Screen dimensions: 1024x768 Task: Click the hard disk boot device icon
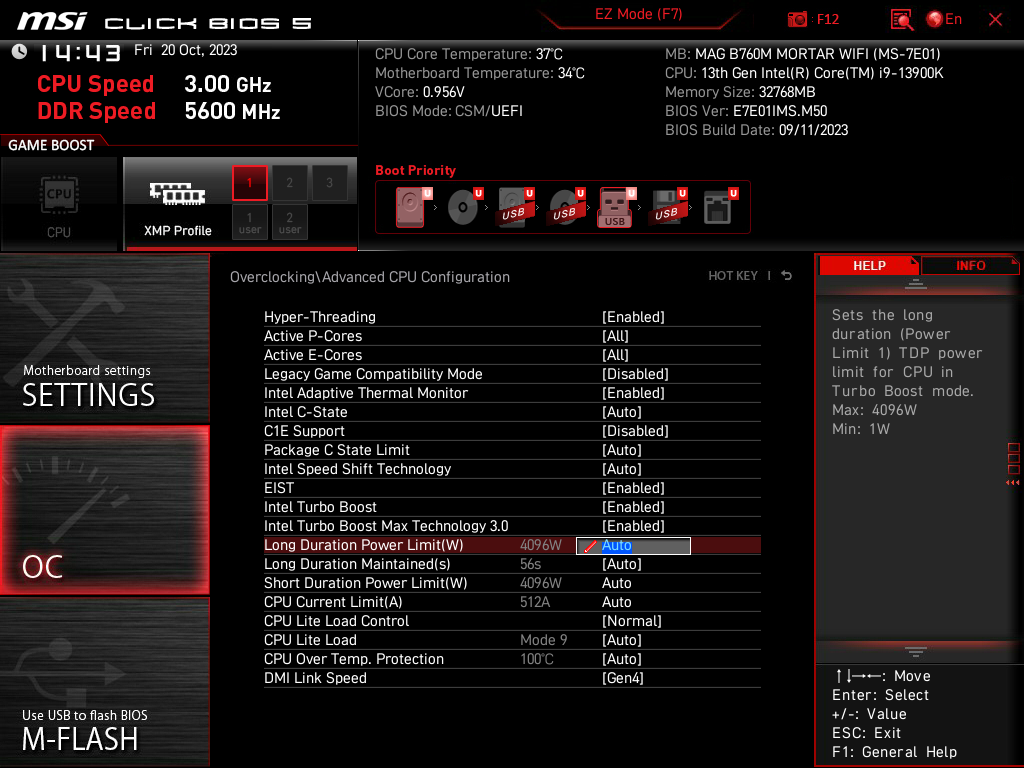point(411,207)
